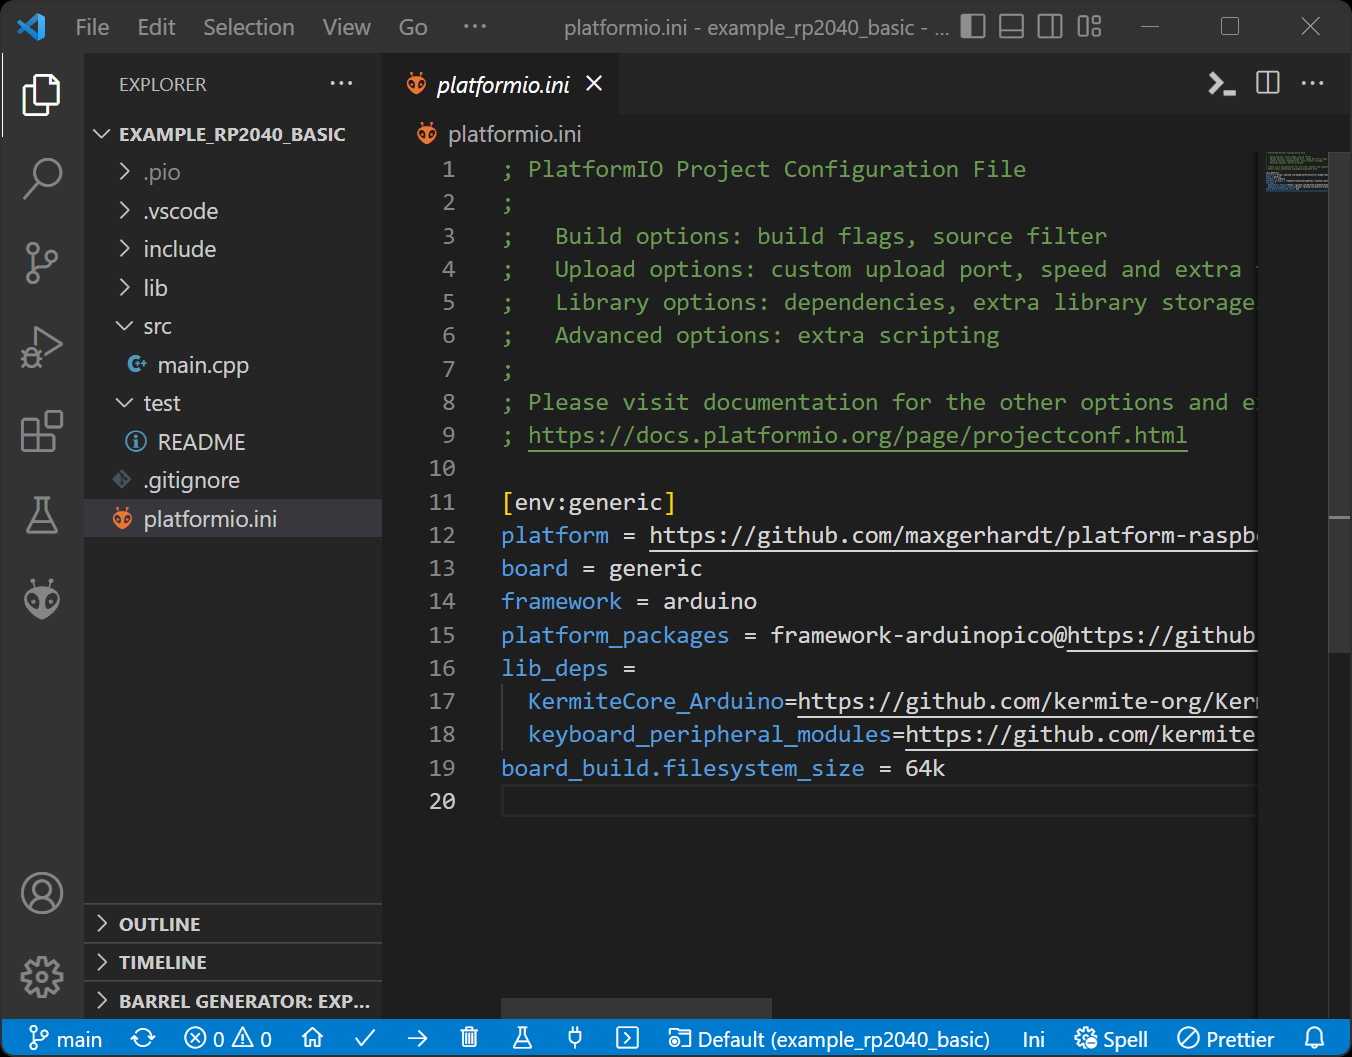Select the platformio.ini editor tab

[x=502, y=85]
